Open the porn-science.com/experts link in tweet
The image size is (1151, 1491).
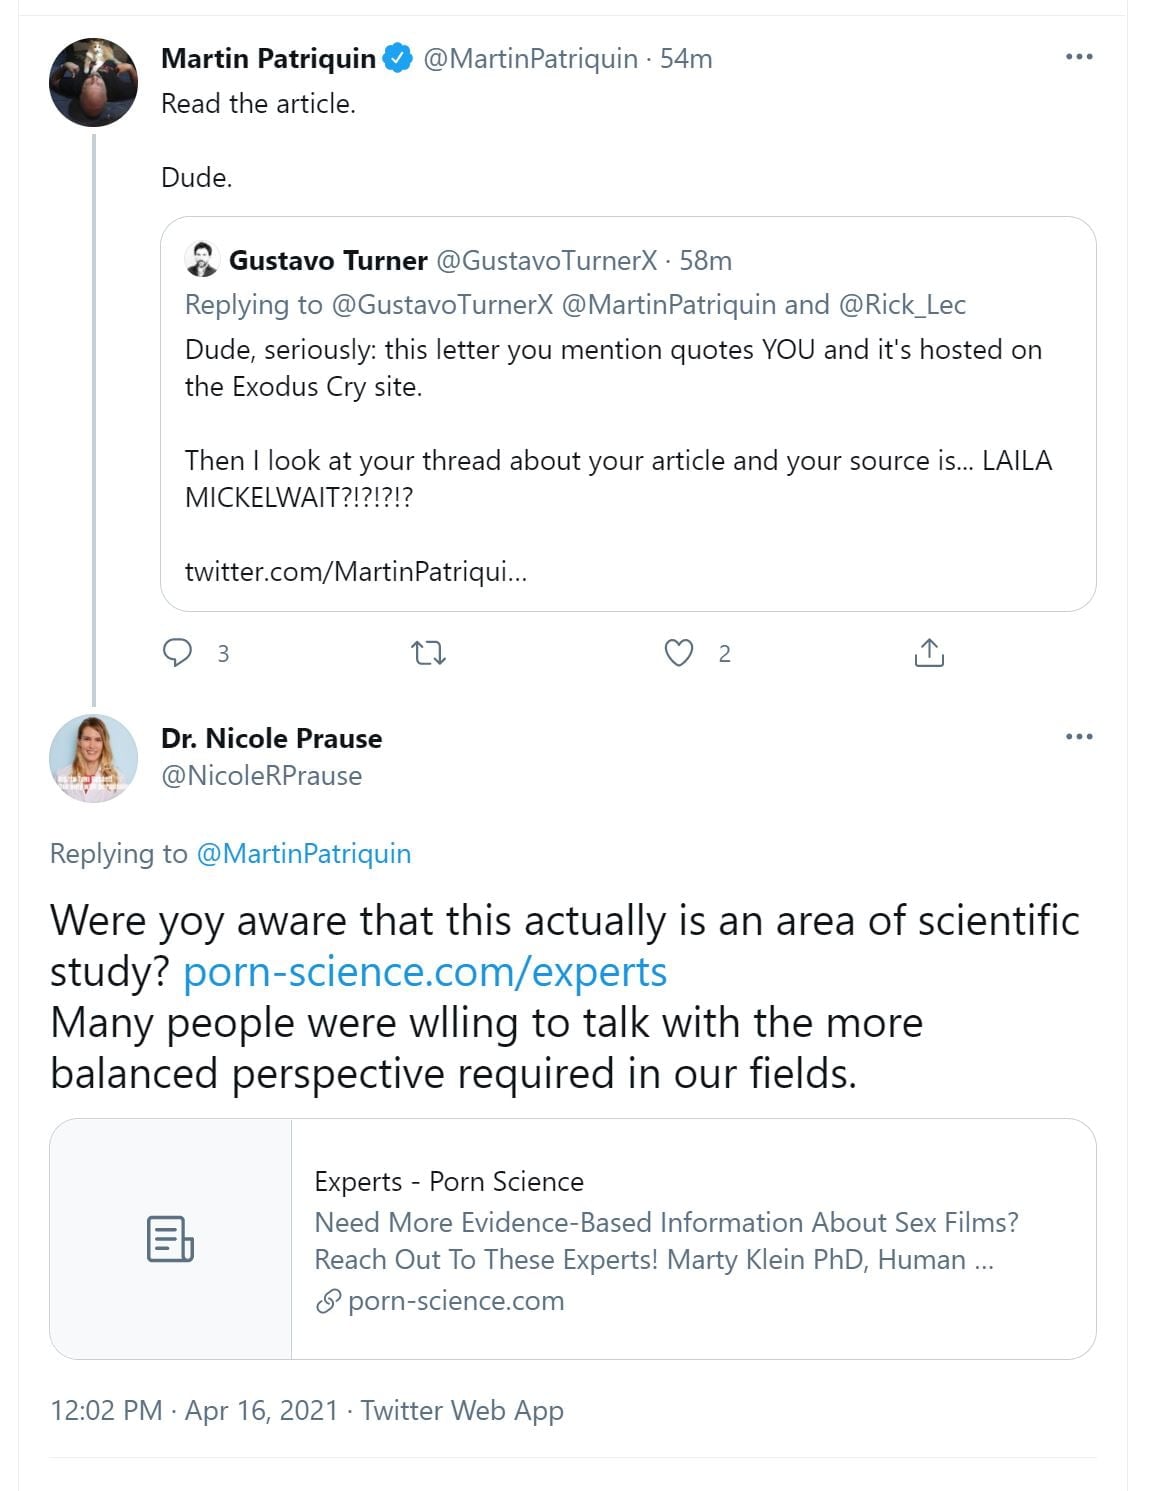point(425,972)
